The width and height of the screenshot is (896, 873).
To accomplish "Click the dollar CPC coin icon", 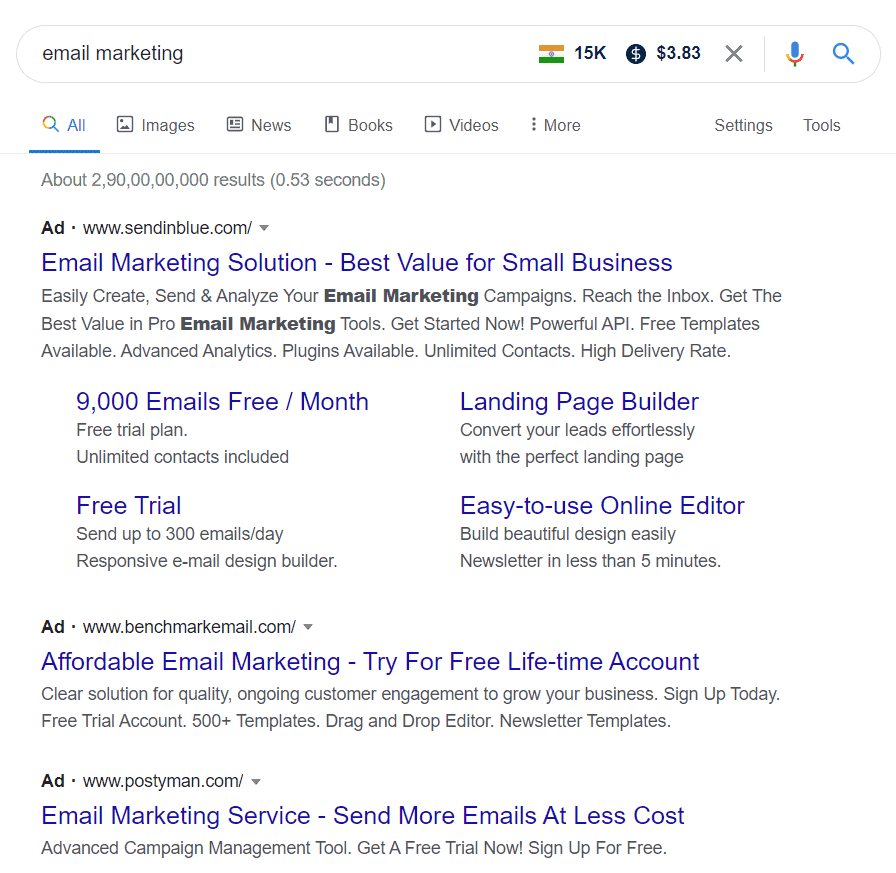I will [635, 54].
